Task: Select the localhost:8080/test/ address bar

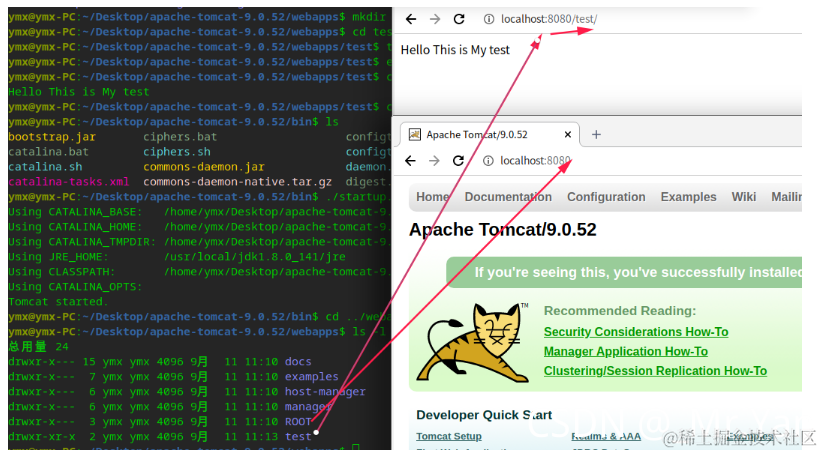Action: pyautogui.click(x=549, y=19)
